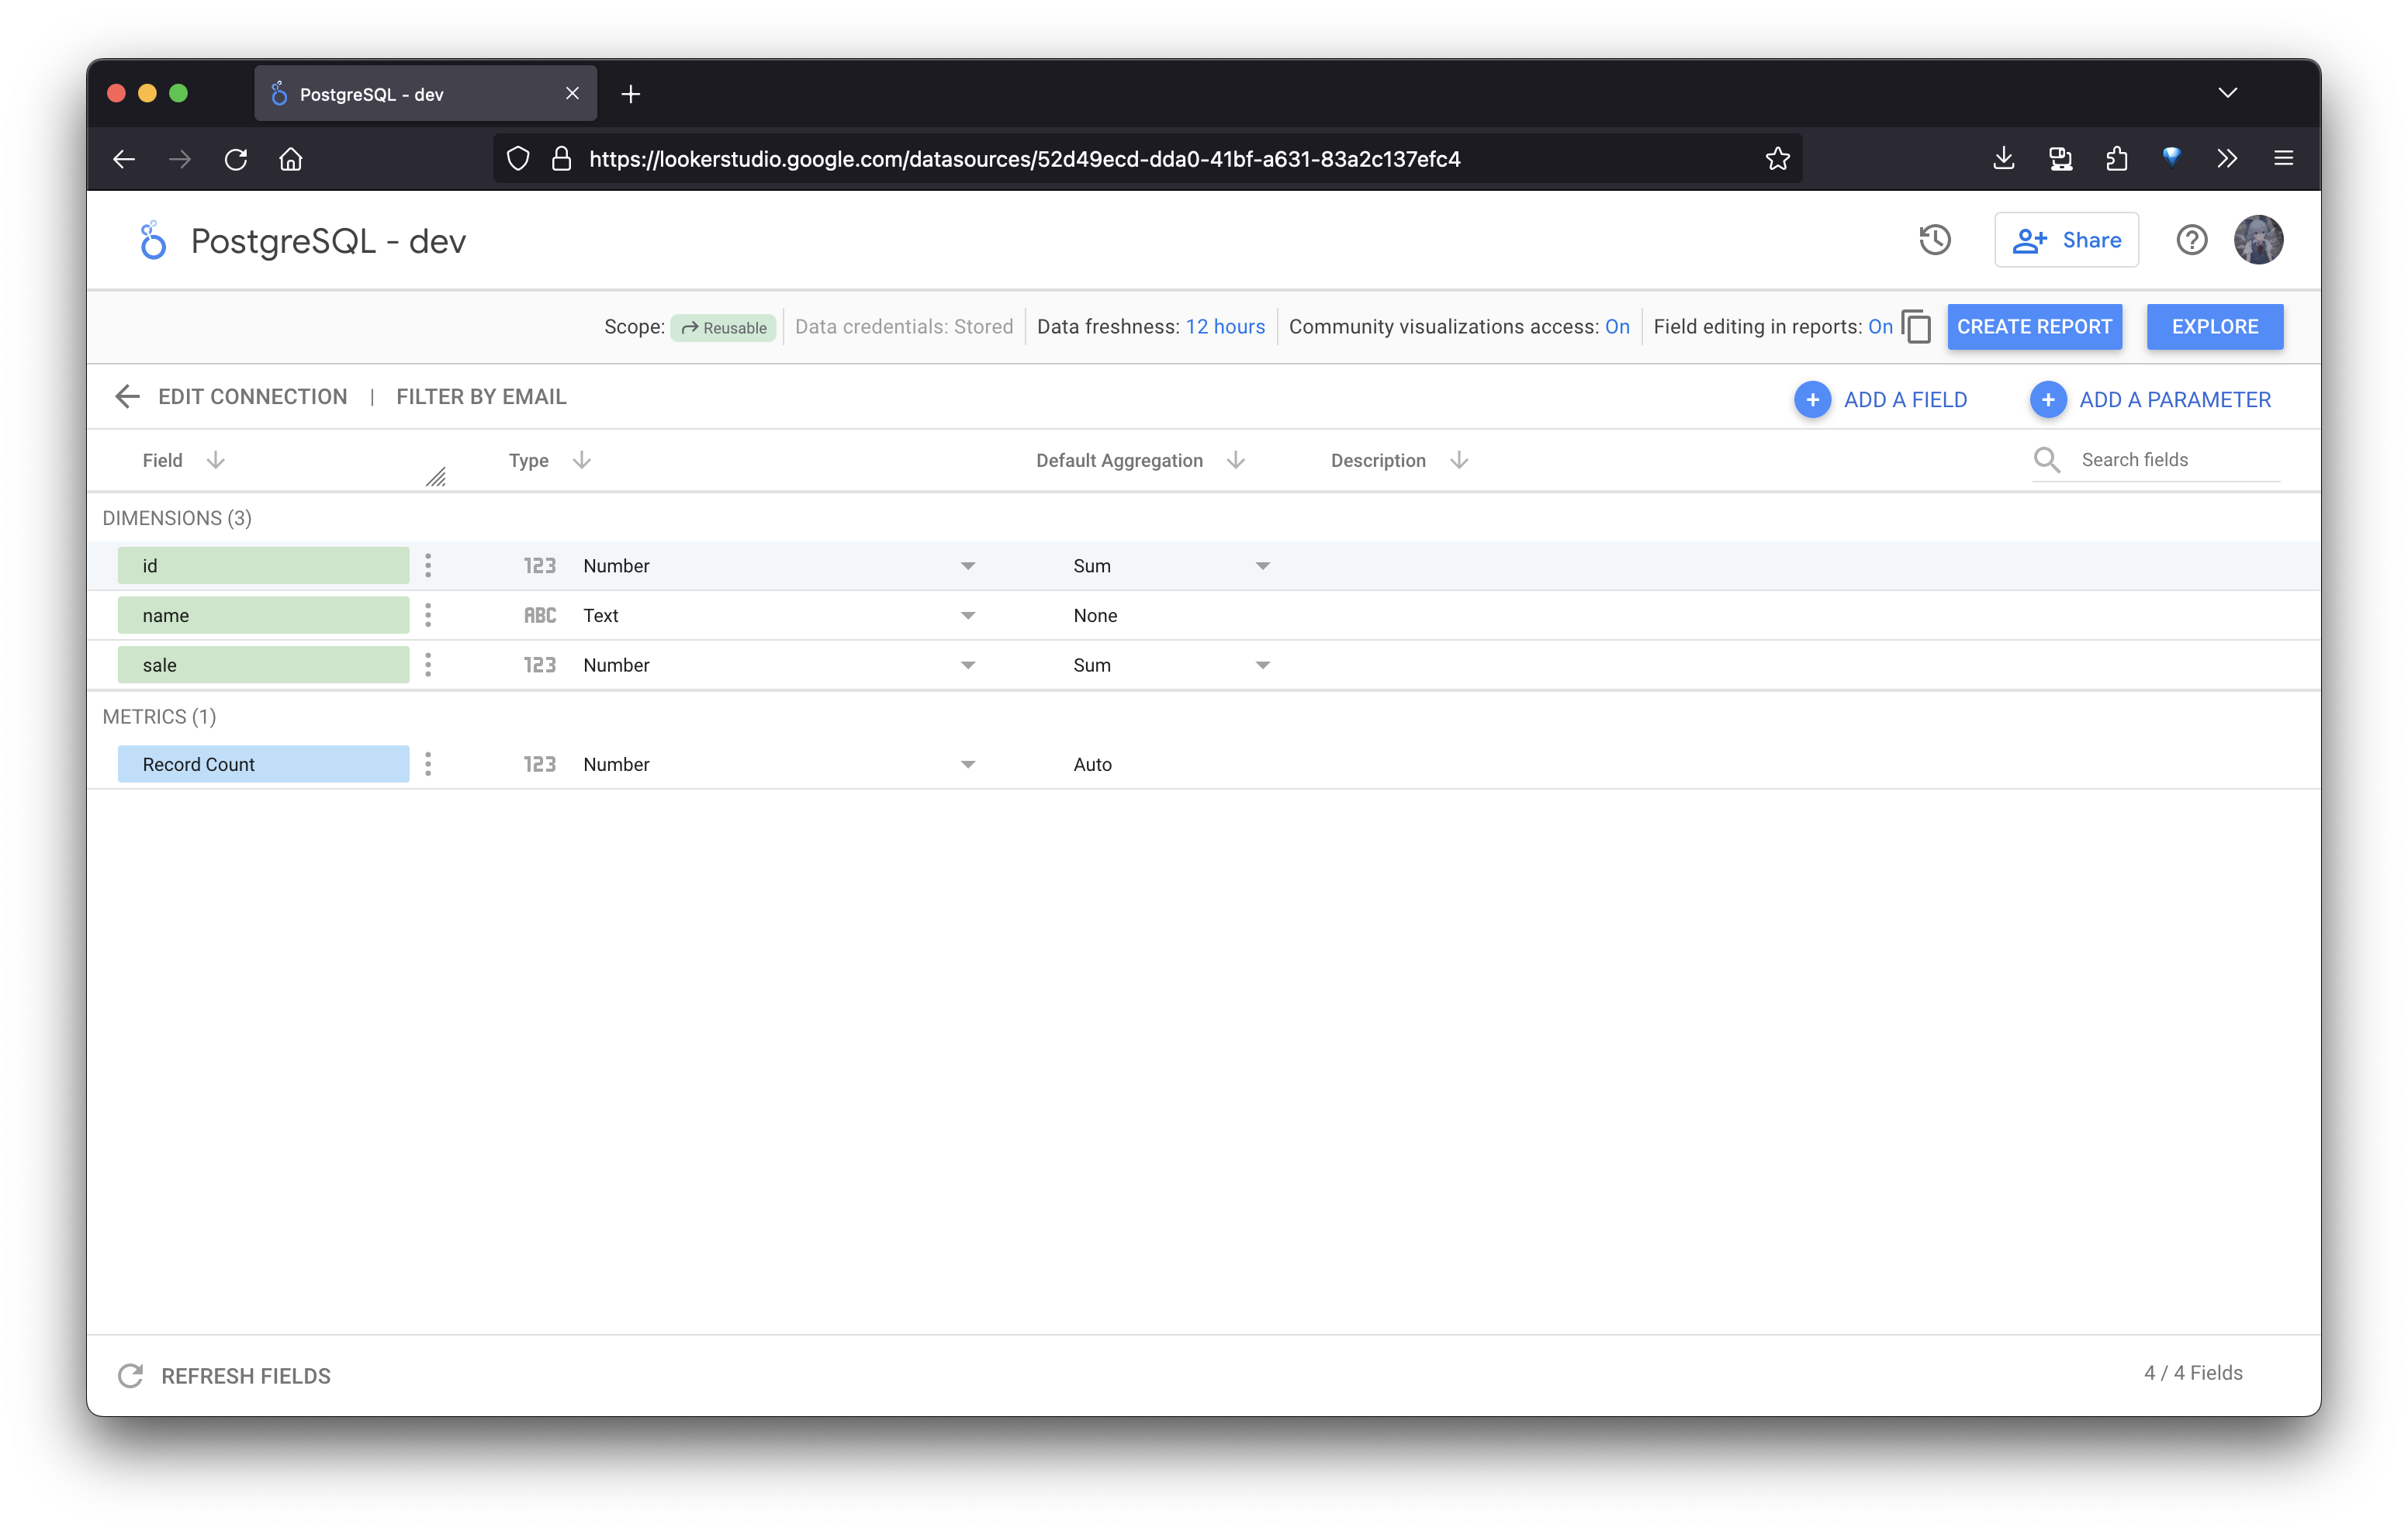This screenshot has width=2408, height=1531.
Task: Expand the Default Aggregation dropdown for id
Action: point(1264,565)
